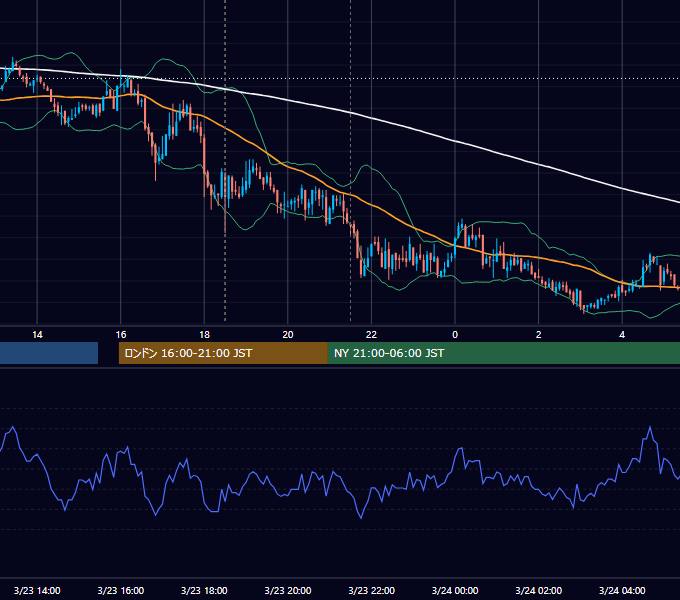
Task: Click the 3/23 16:00 time label
Action: click(x=121, y=590)
